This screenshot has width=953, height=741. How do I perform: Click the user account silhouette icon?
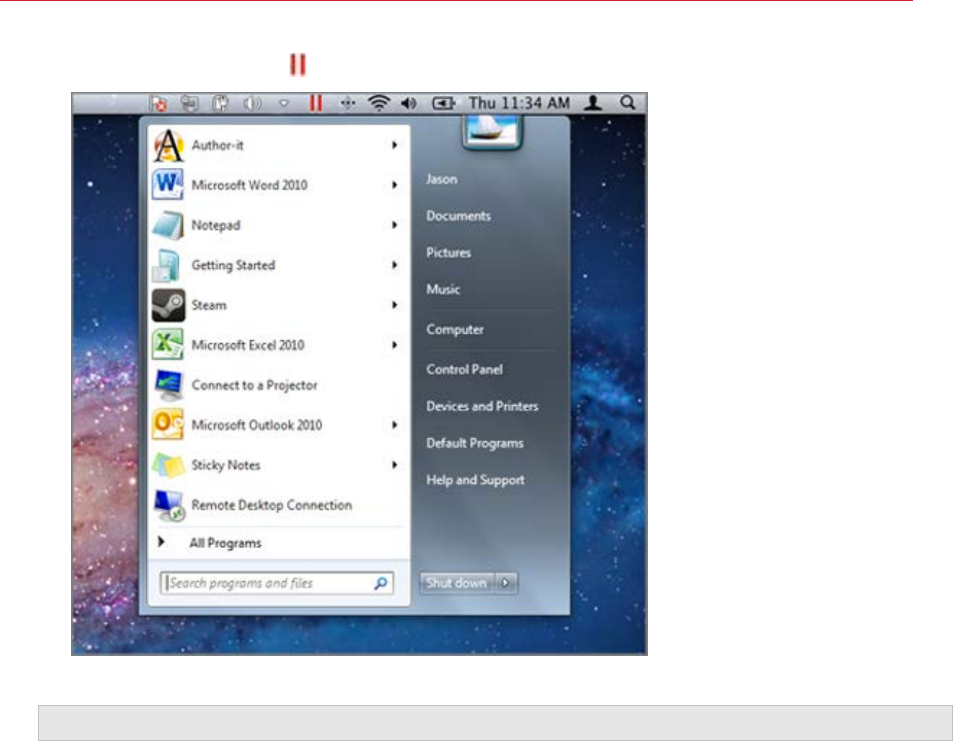pos(593,103)
